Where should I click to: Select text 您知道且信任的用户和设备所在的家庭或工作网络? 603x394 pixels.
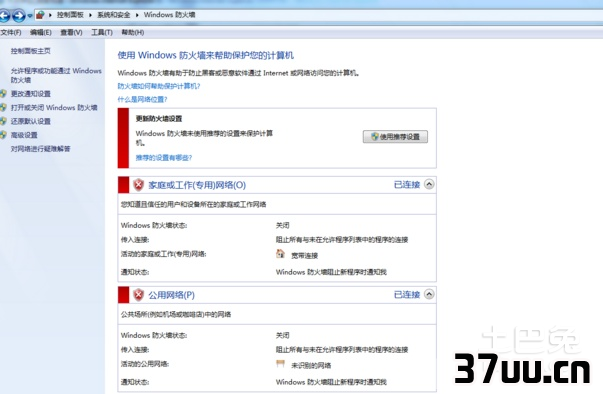193,204
